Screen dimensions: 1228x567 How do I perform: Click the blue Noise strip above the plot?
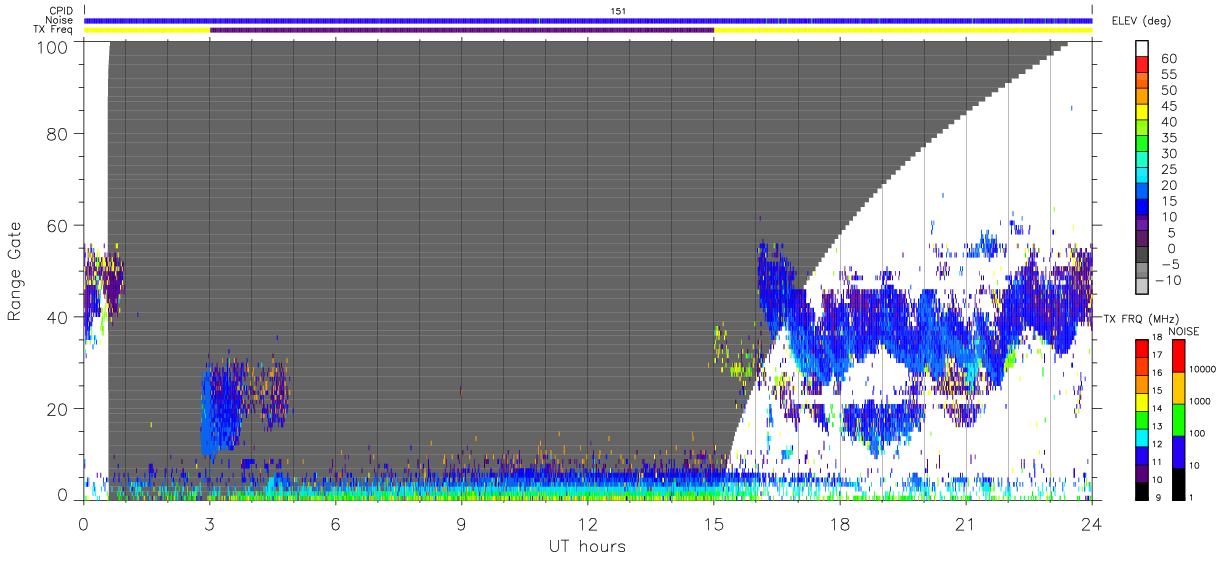[588, 20]
